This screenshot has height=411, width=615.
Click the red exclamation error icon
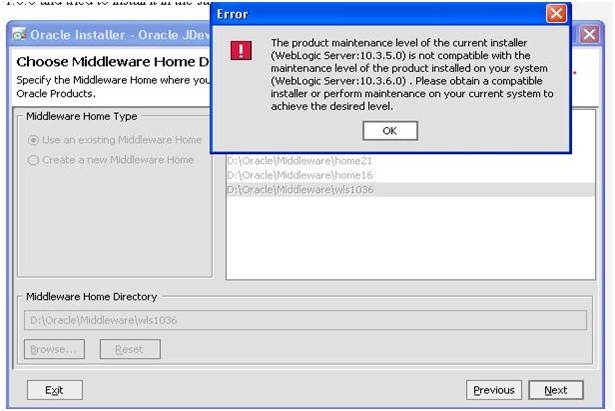241,51
